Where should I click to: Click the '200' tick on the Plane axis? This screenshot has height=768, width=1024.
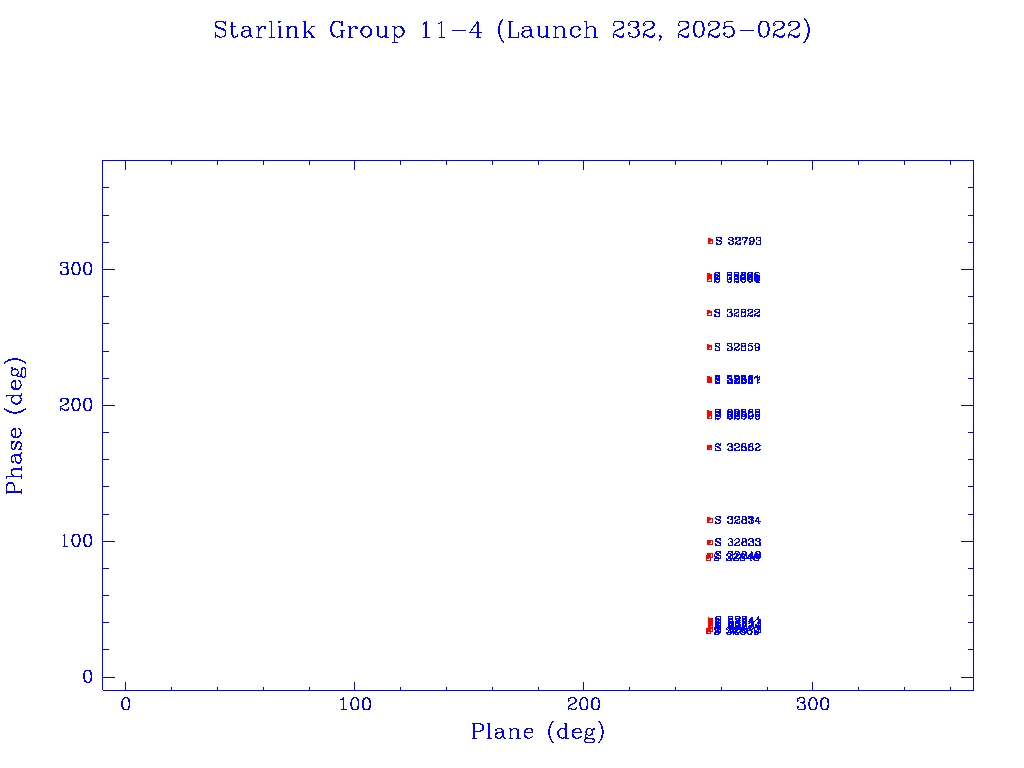coord(583,704)
